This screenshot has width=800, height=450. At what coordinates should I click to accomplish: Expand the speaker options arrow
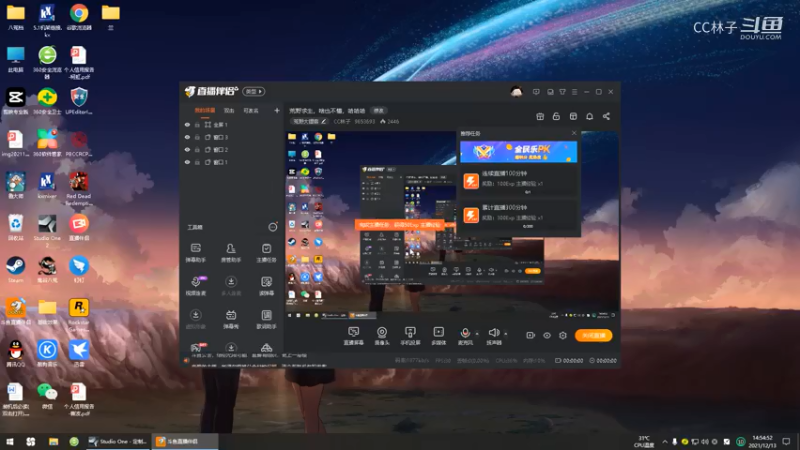click(506, 334)
